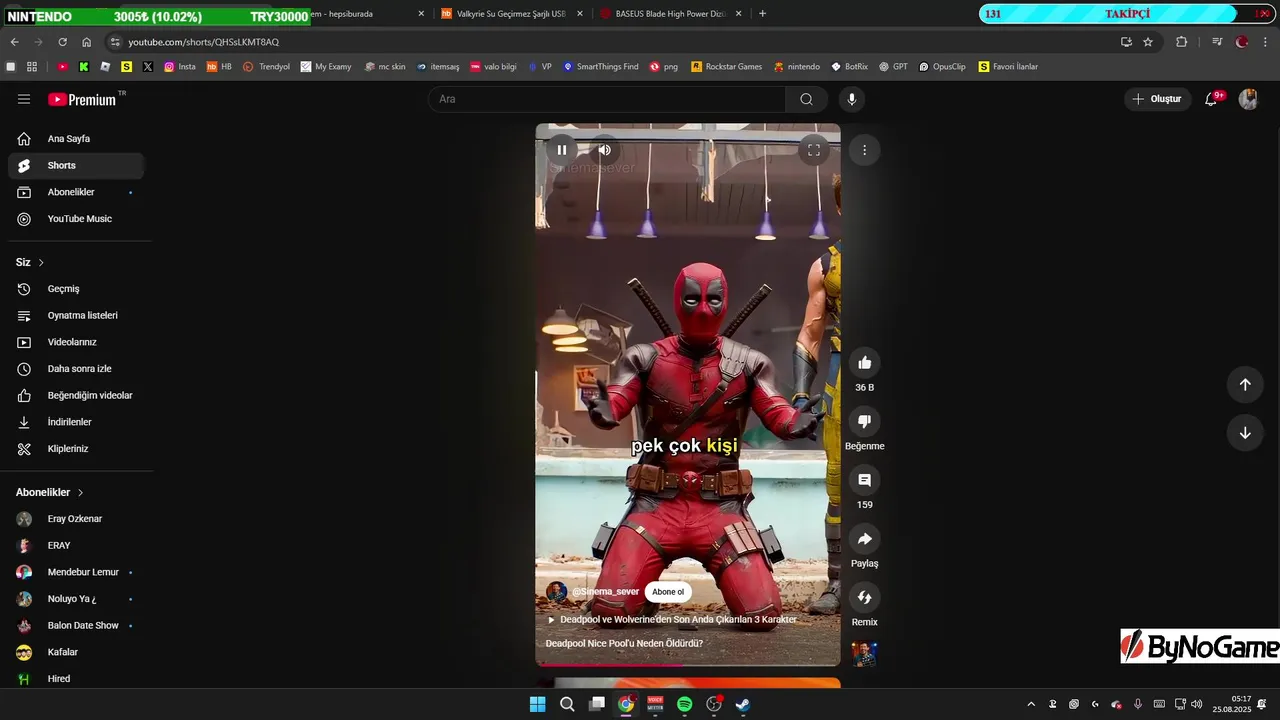Expand the Abonelikler subscriptions heading
The width and height of the screenshot is (1280, 720).
(50, 493)
